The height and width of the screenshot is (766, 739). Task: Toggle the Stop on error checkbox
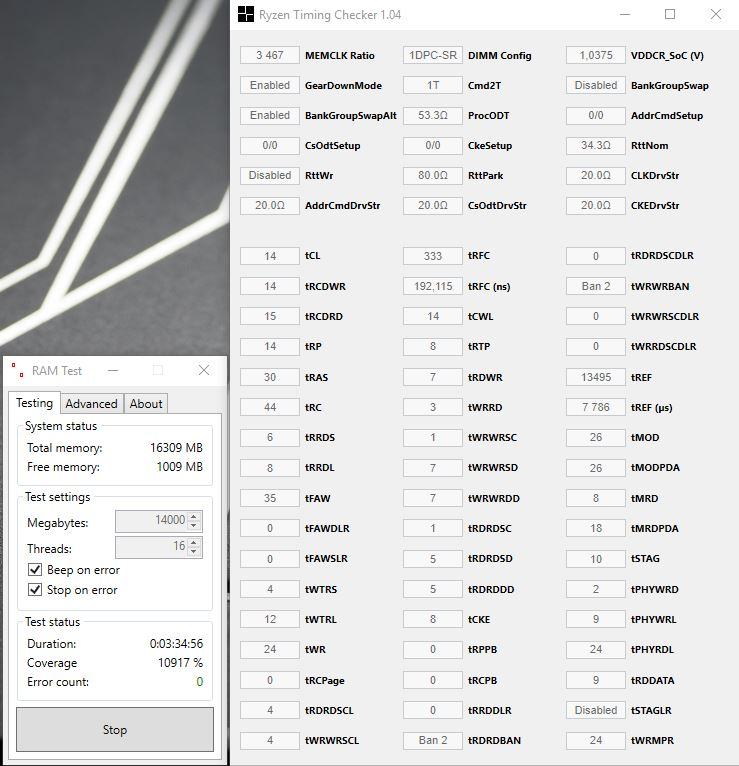[x=35, y=590]
